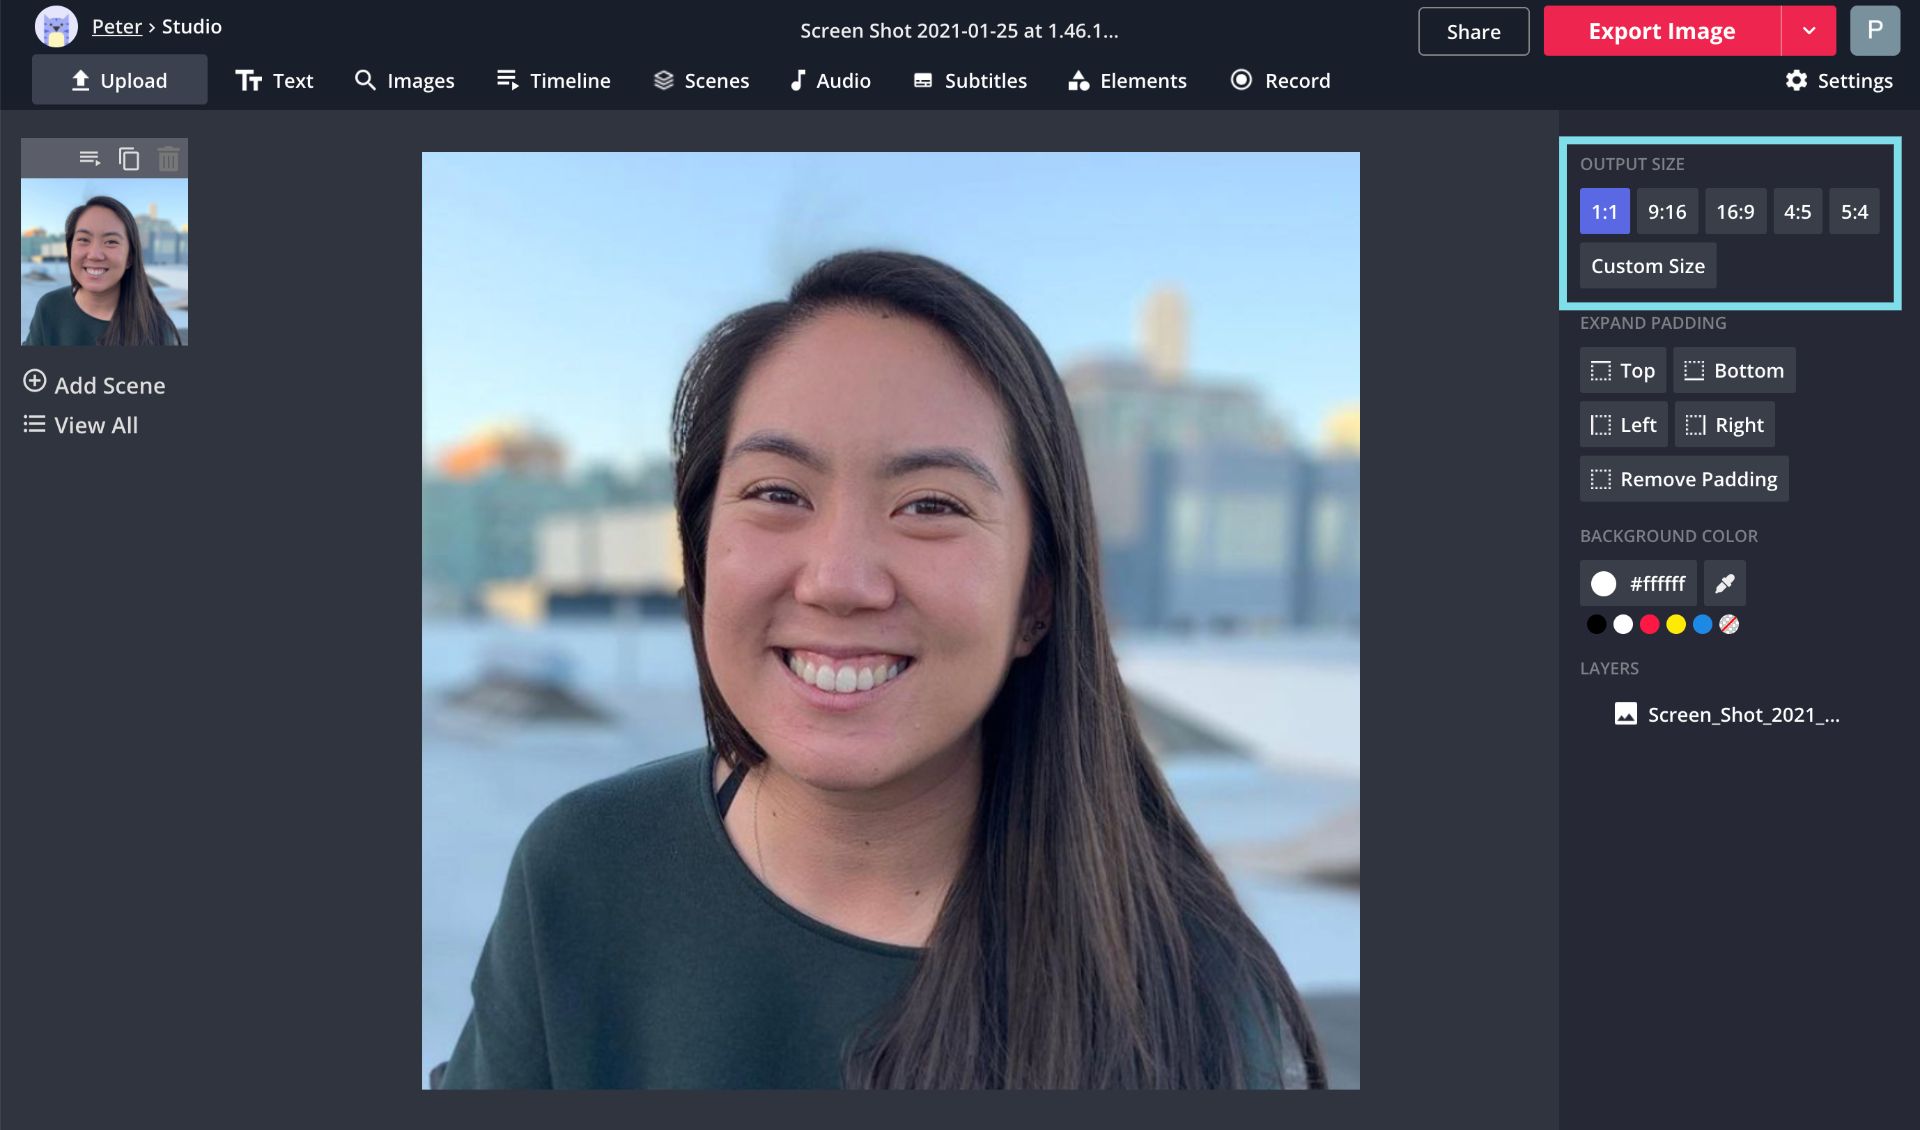This screenshot has height=1130, width=1920.
Task: Open the profile avatar menu
Action: point(1876,30)
